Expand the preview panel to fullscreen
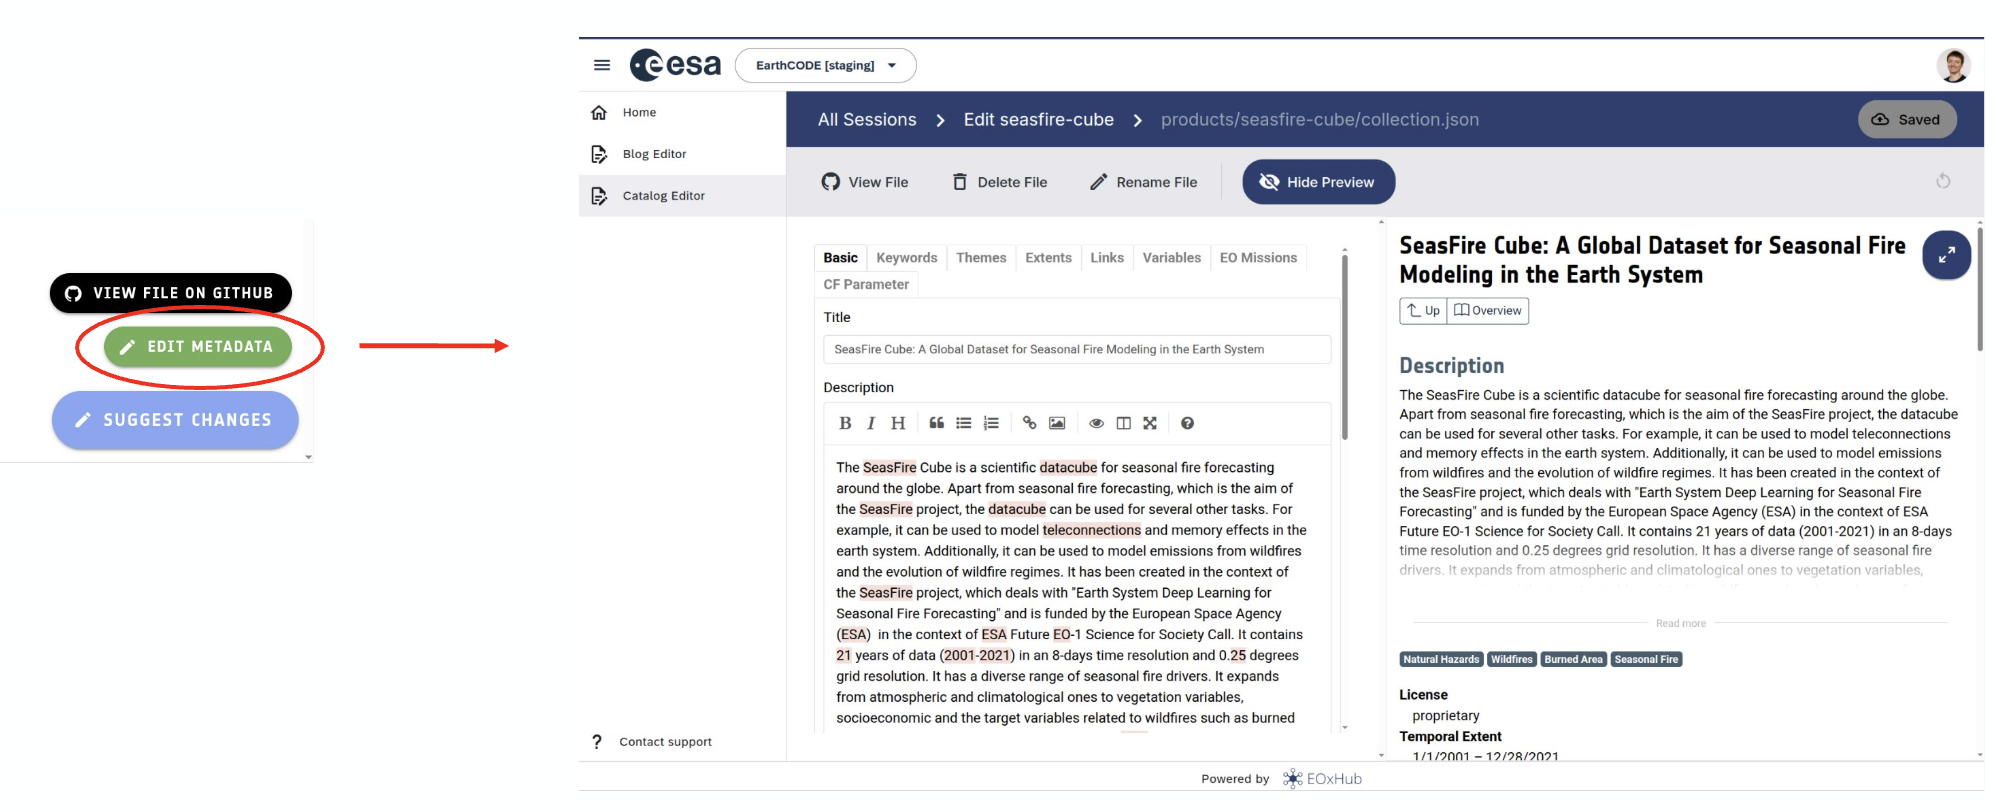 pyautogui.click(x=1946, y=255)
